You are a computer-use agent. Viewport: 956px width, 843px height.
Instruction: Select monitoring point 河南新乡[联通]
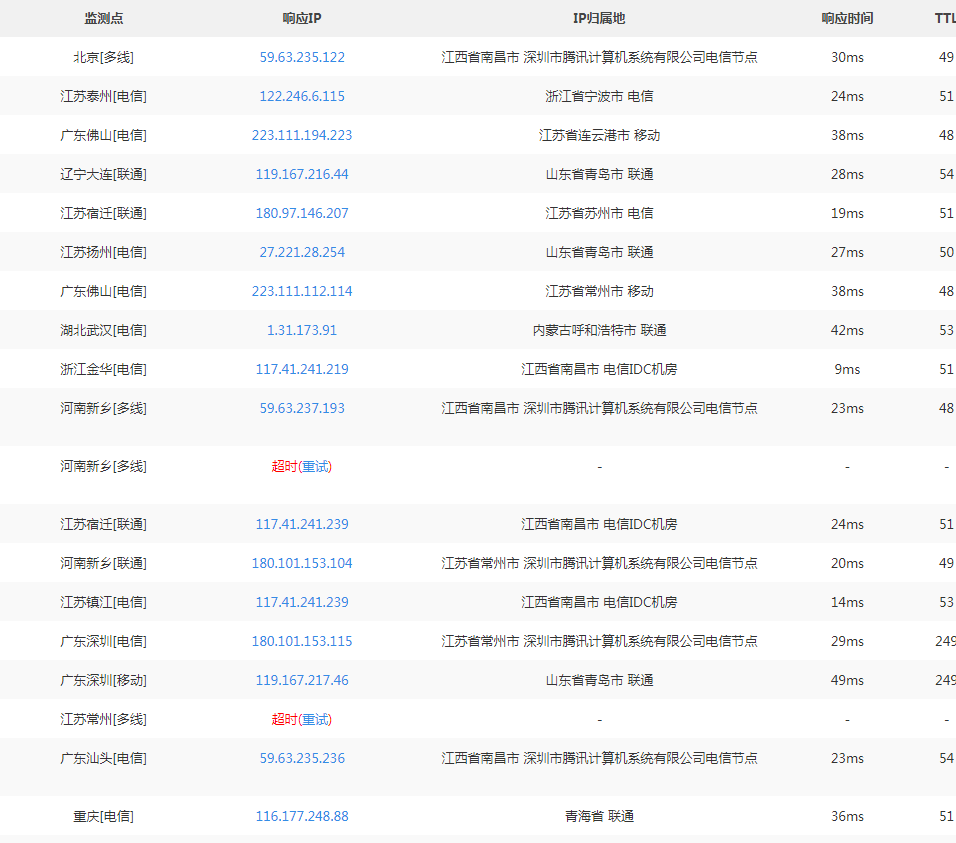click(x=104, y=563)
